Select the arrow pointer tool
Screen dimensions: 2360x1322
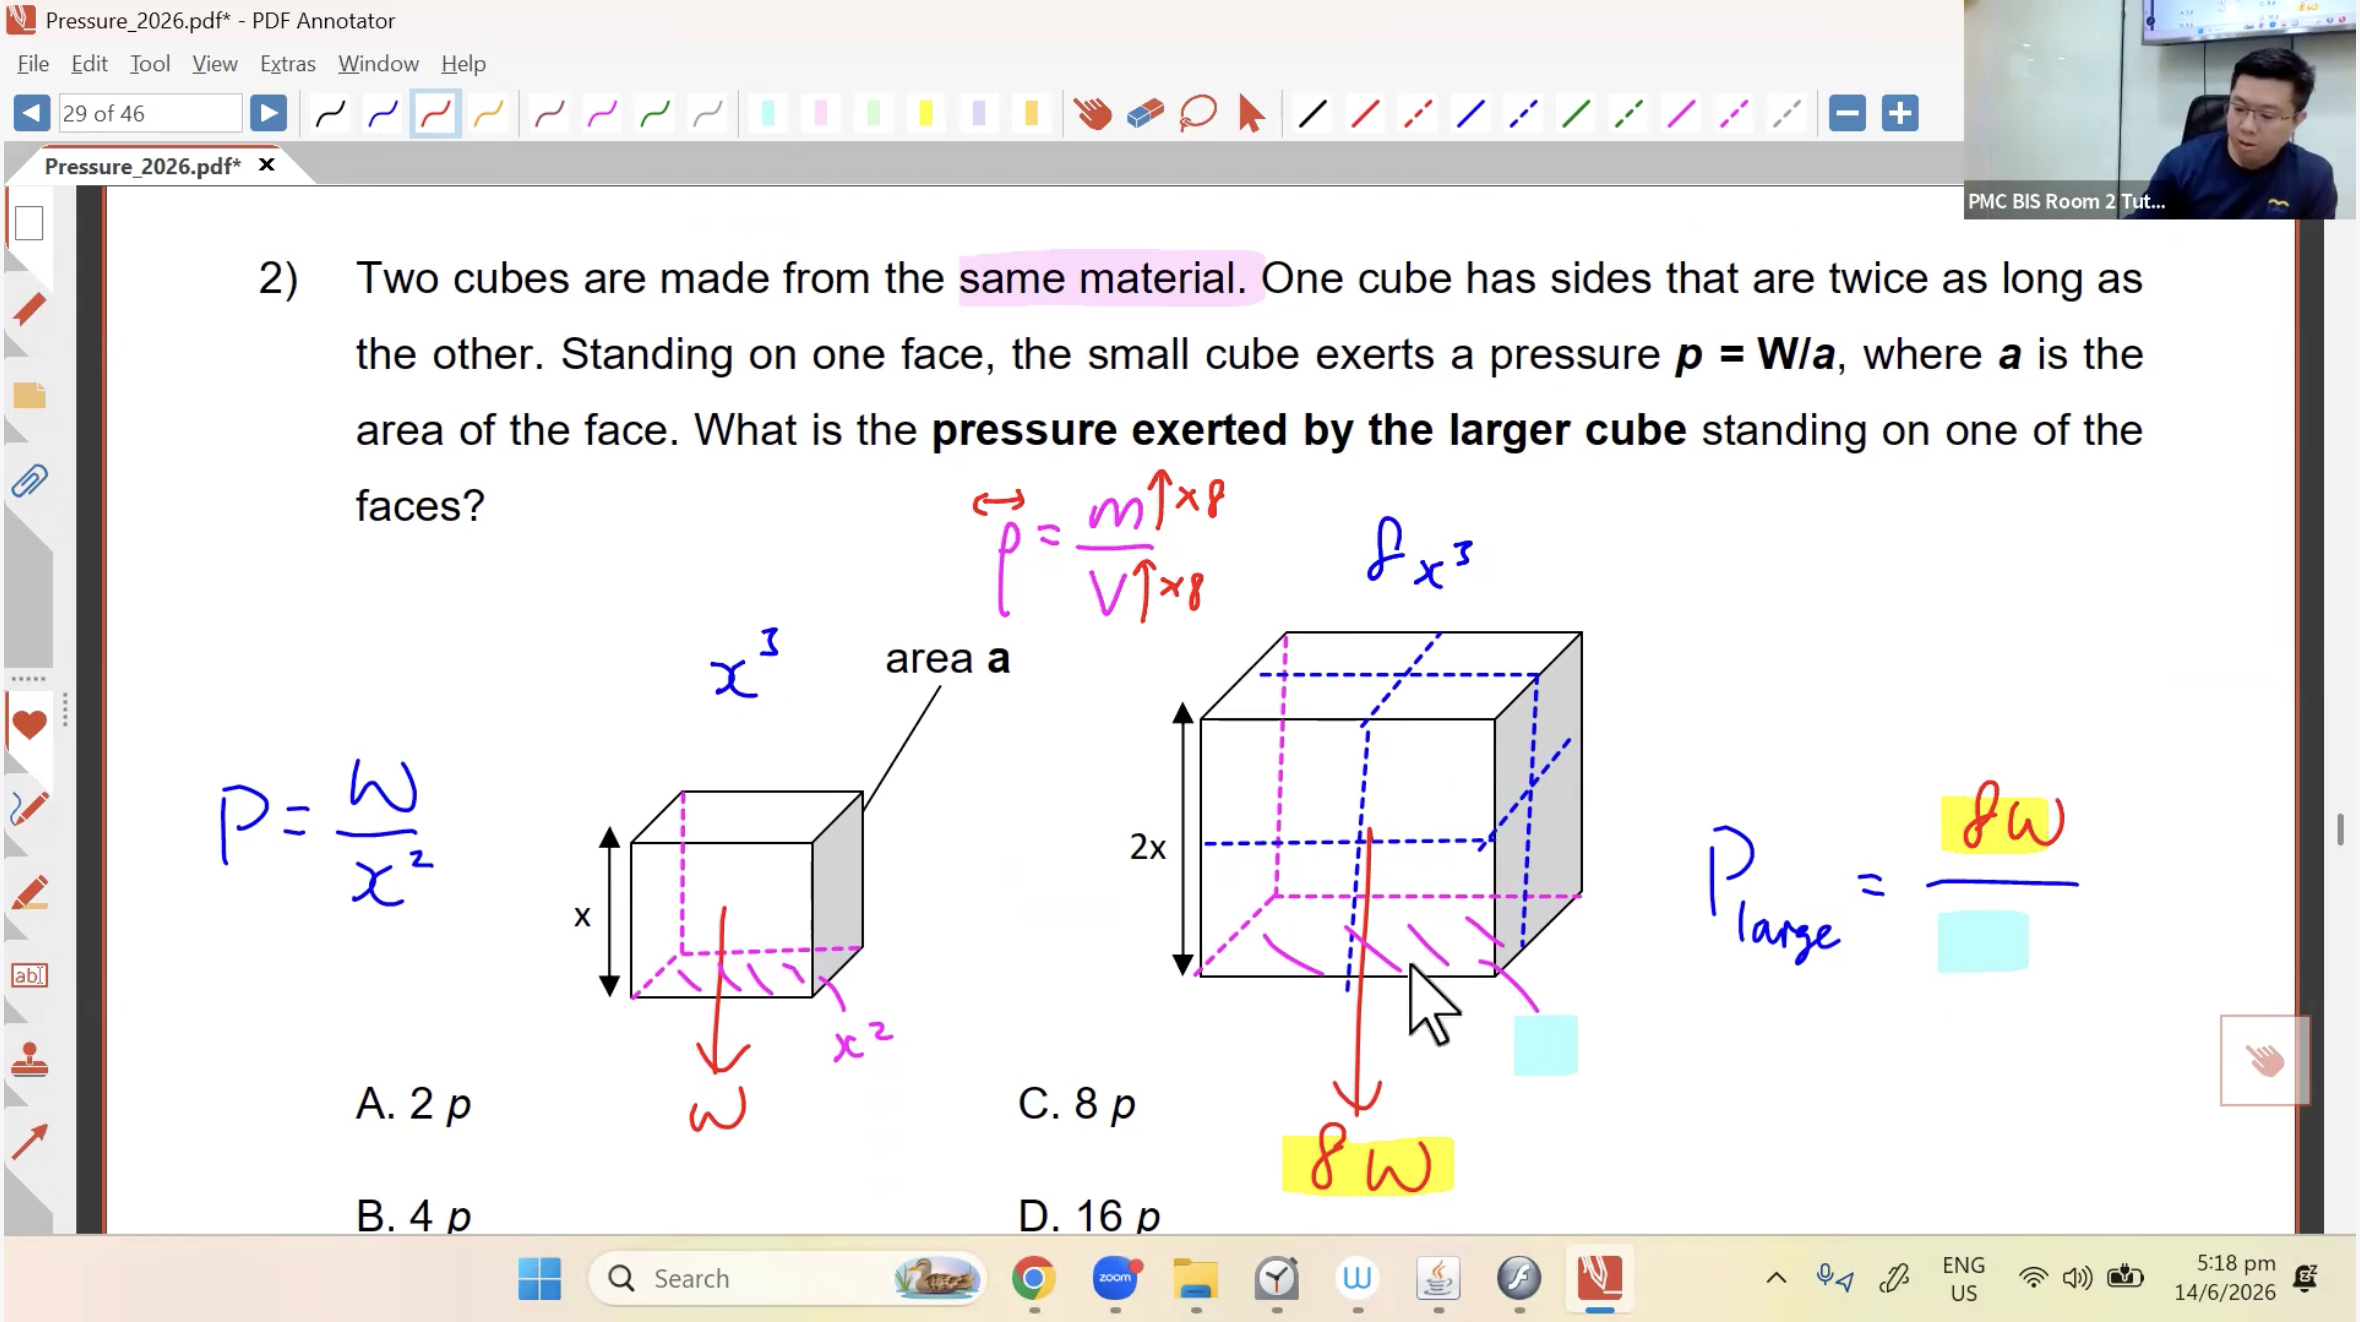[x=1250, y=114]
